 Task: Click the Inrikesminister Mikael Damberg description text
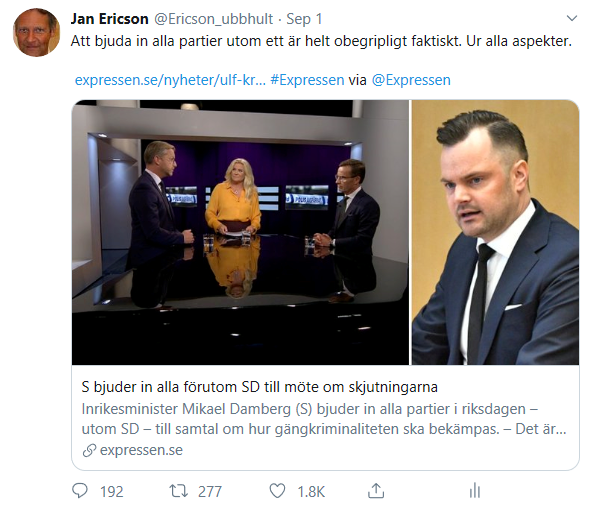324,419
